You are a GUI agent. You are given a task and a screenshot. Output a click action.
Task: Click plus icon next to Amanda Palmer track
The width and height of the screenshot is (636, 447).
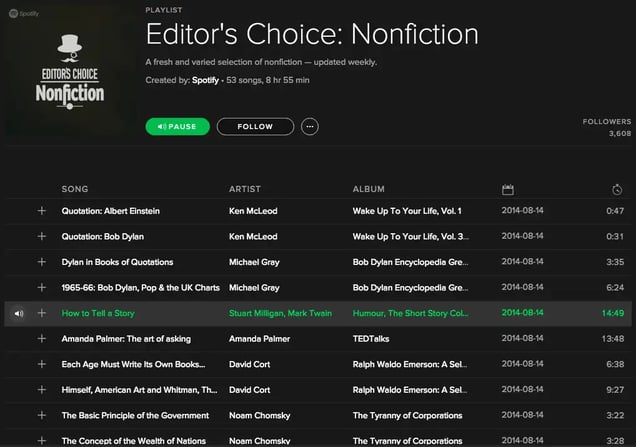(x=42, y=339)
